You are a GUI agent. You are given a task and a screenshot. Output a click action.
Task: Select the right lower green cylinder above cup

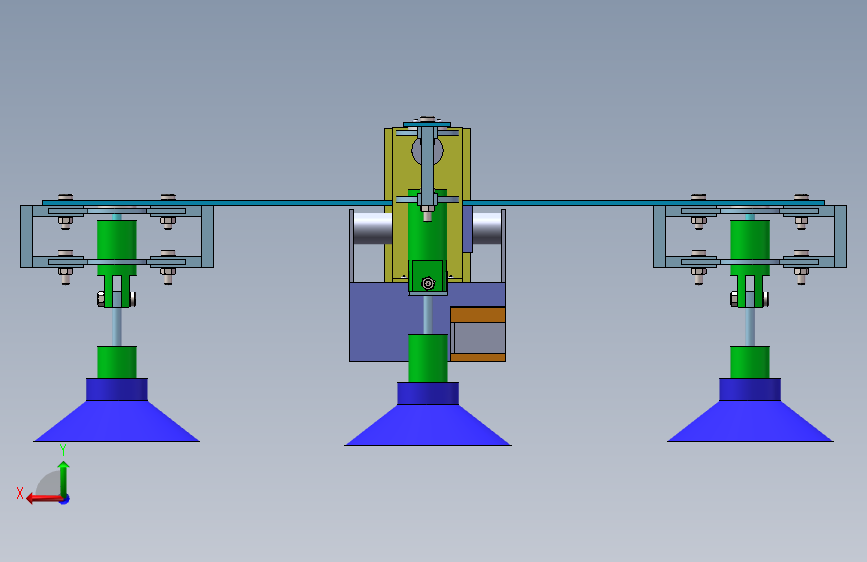[x=750, y=362]
